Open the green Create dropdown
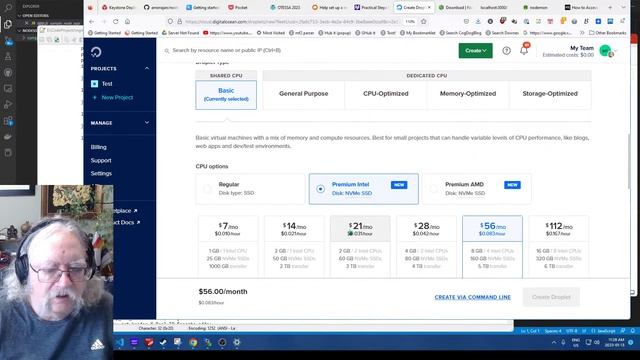Viewport: 640px width, 360px height. coord(476,51)
